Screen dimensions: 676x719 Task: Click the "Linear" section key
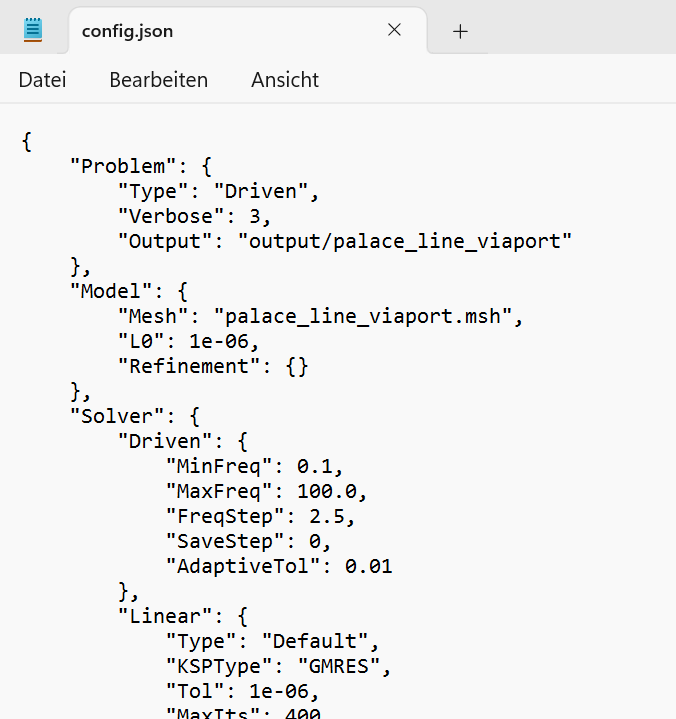pyautogui.click(x=165, y=616)
